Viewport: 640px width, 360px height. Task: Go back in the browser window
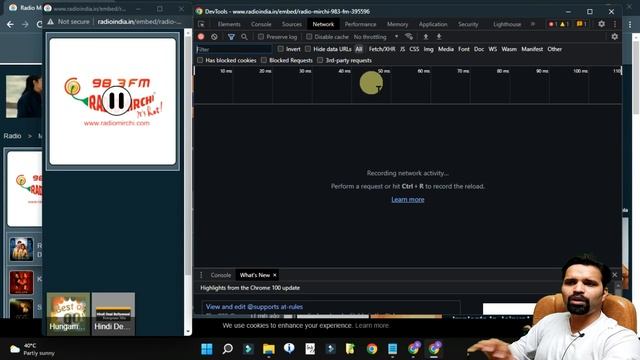pos(10,24)
